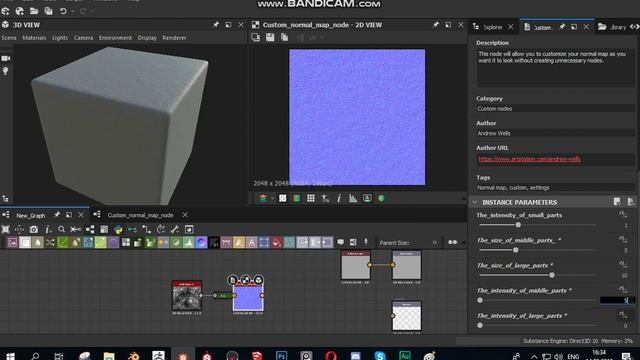Copy 2D view image to clipboard
Image resolution: width=640 pixels, height=360 pixels.
(284, 38)
